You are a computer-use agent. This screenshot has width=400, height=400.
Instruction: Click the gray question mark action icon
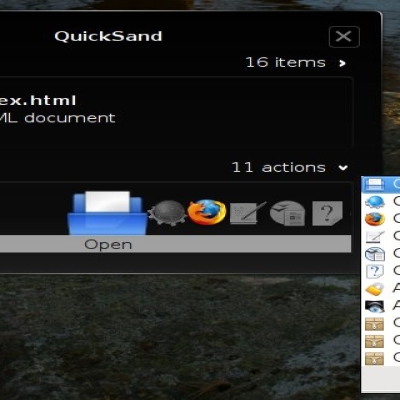point(327,213)
